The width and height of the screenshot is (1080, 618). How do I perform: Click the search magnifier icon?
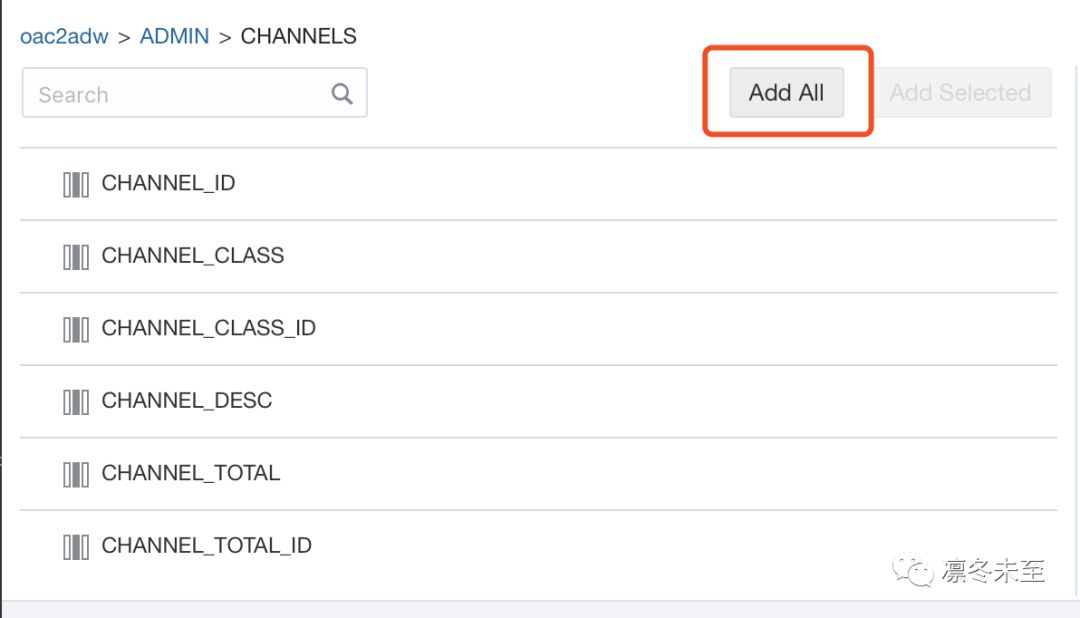click(x=342, y=94)
